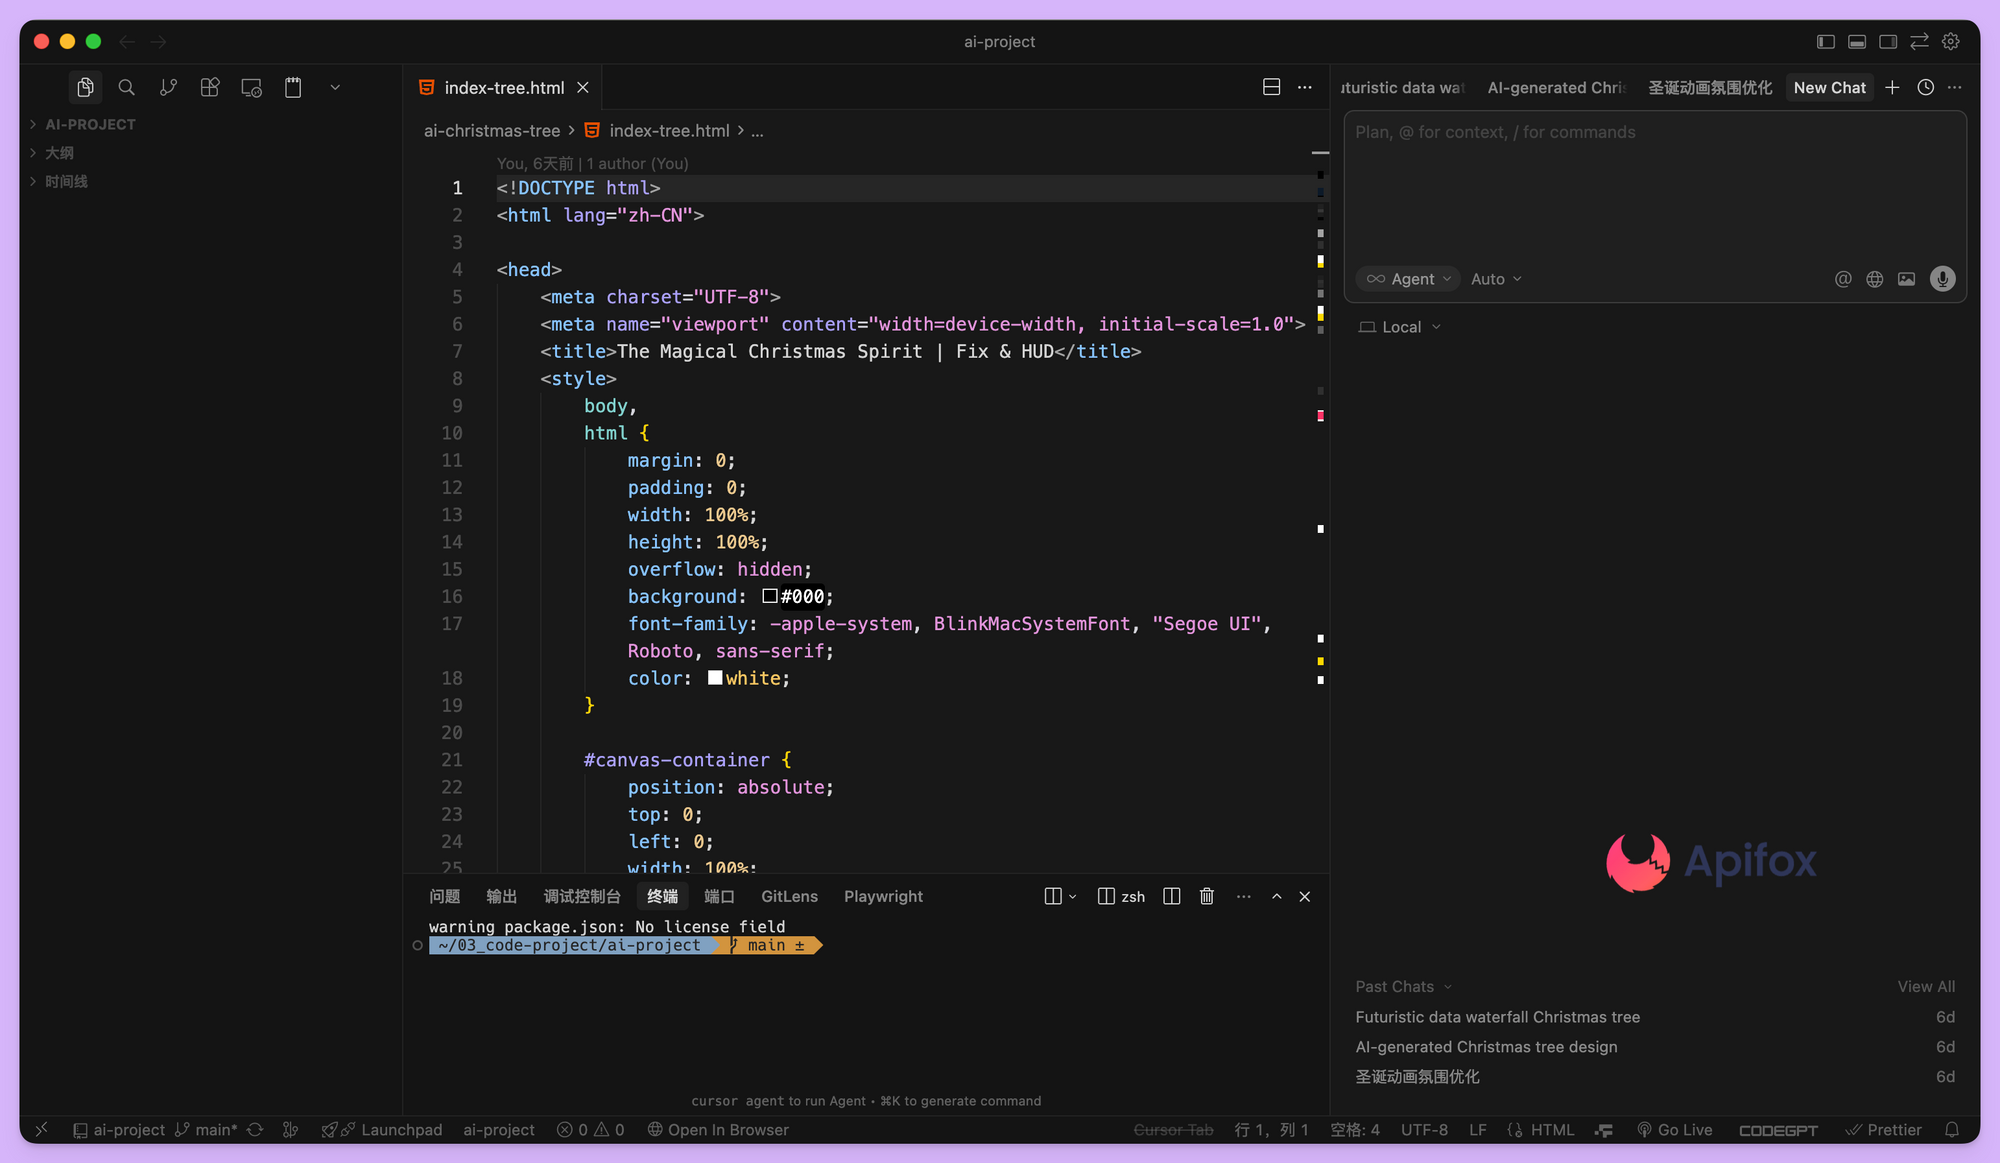Viewport: 2000px width, 1163px height.
Task: Click the chat prompt input field
Action: (x=1654, y=185)
